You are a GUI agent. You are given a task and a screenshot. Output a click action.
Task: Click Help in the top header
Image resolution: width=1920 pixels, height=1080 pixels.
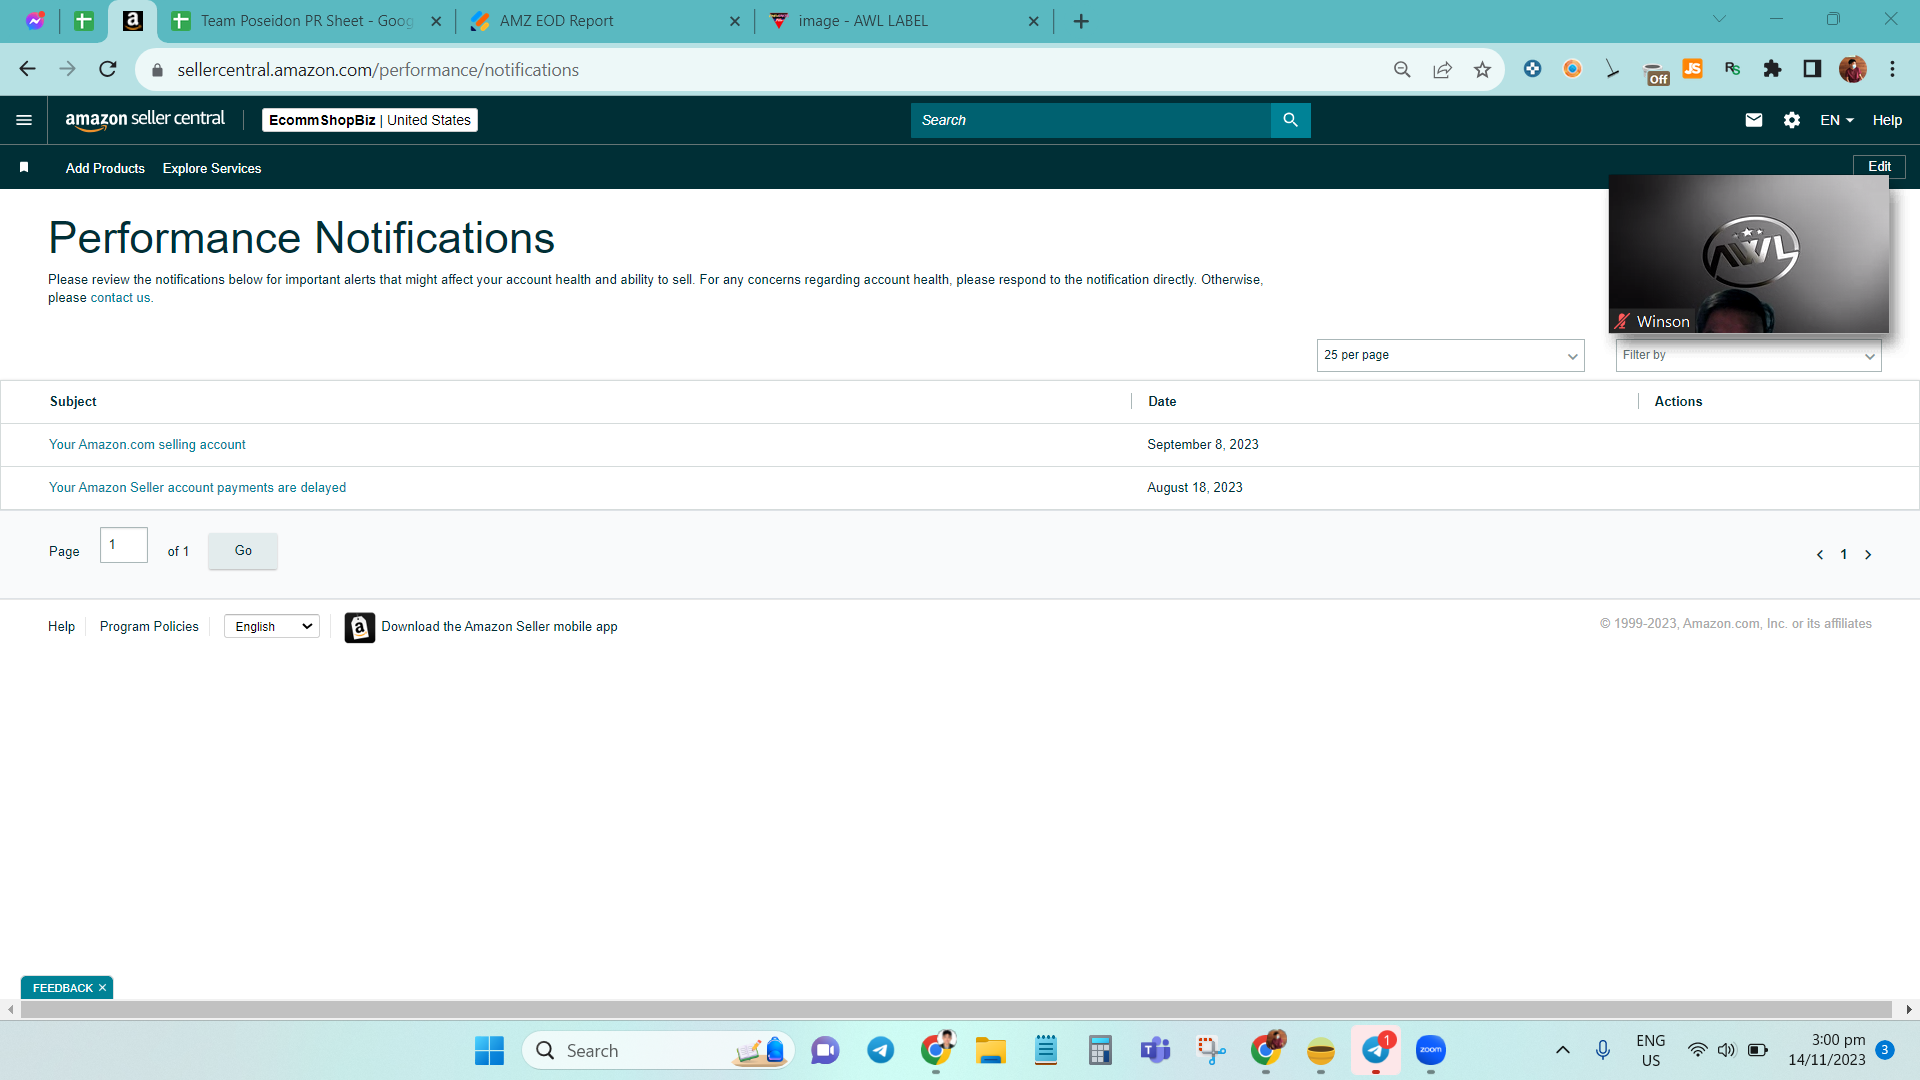[1887, 120]
